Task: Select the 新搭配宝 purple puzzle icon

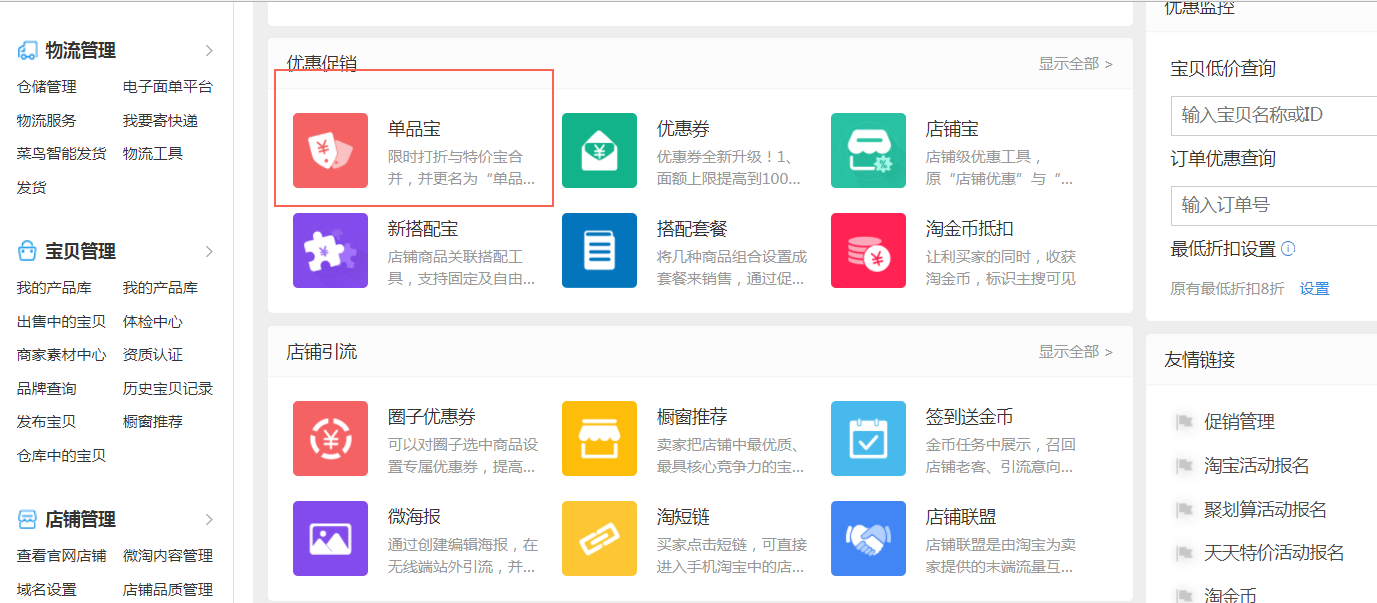Action: tap(330, 250)
